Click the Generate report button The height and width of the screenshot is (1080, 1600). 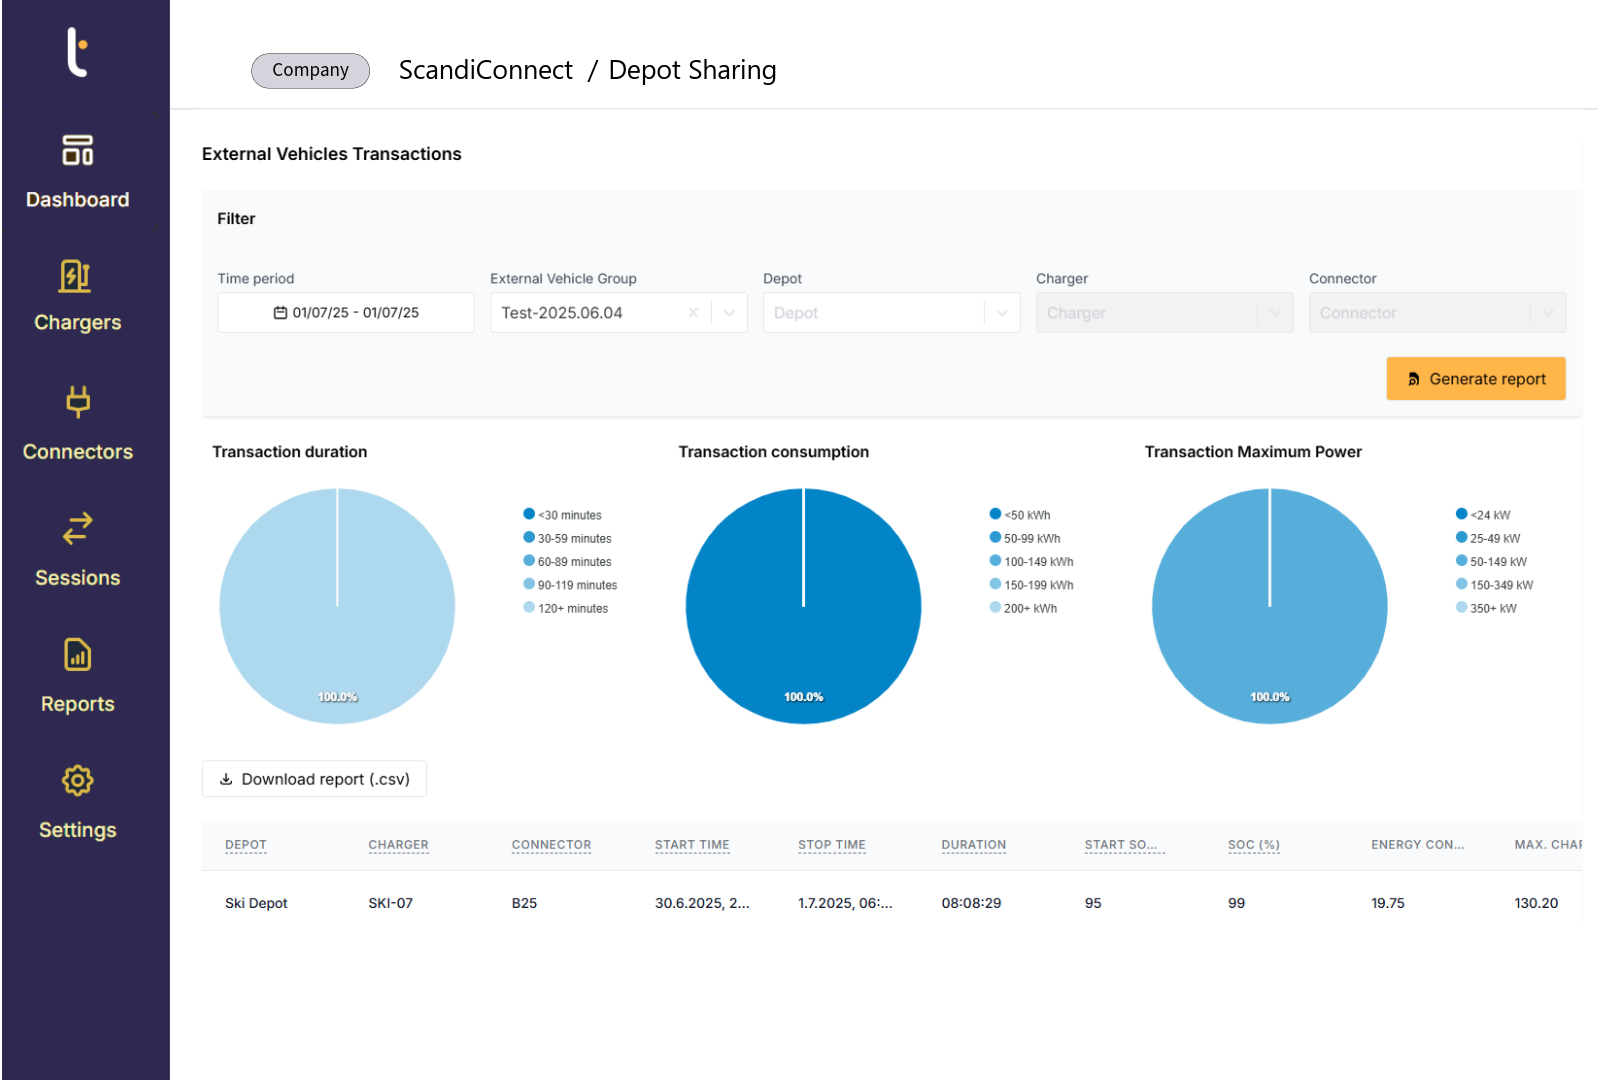tap(1475, 379)
